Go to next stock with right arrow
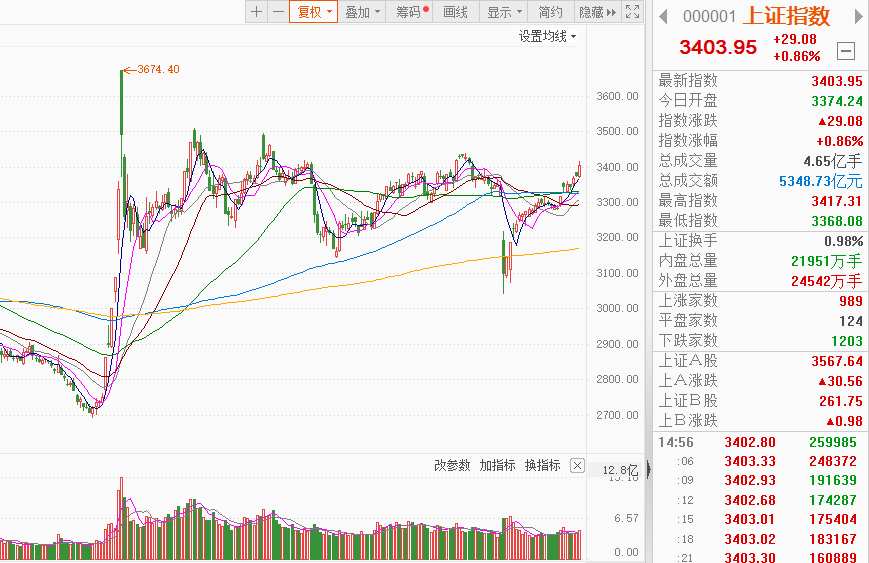 856,16
